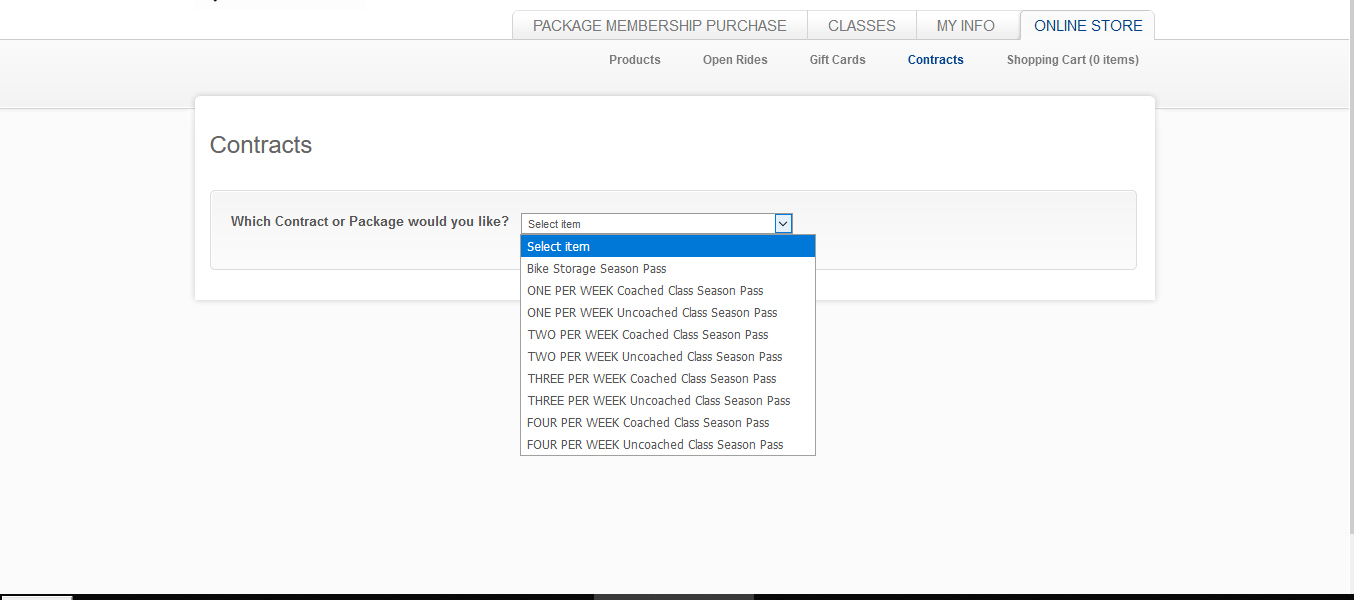The width and height of the screenshot is (1354, 600).
Task: Choose TWO PER WEEK Coached Class Season Pass
Action: [x=667, y=335]
